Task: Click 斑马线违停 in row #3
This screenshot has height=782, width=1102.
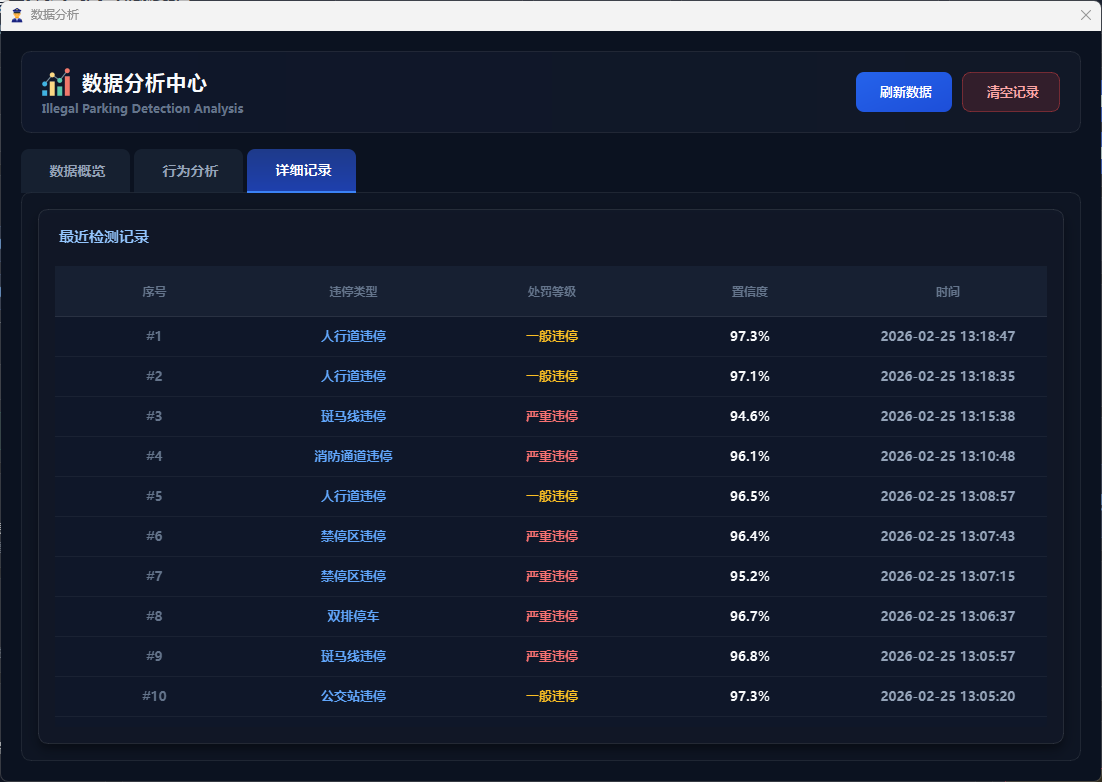Action: 354,416
